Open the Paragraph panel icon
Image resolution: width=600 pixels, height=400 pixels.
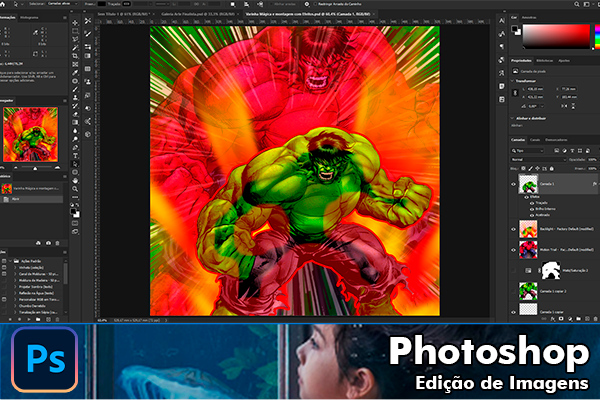point(502,46)
